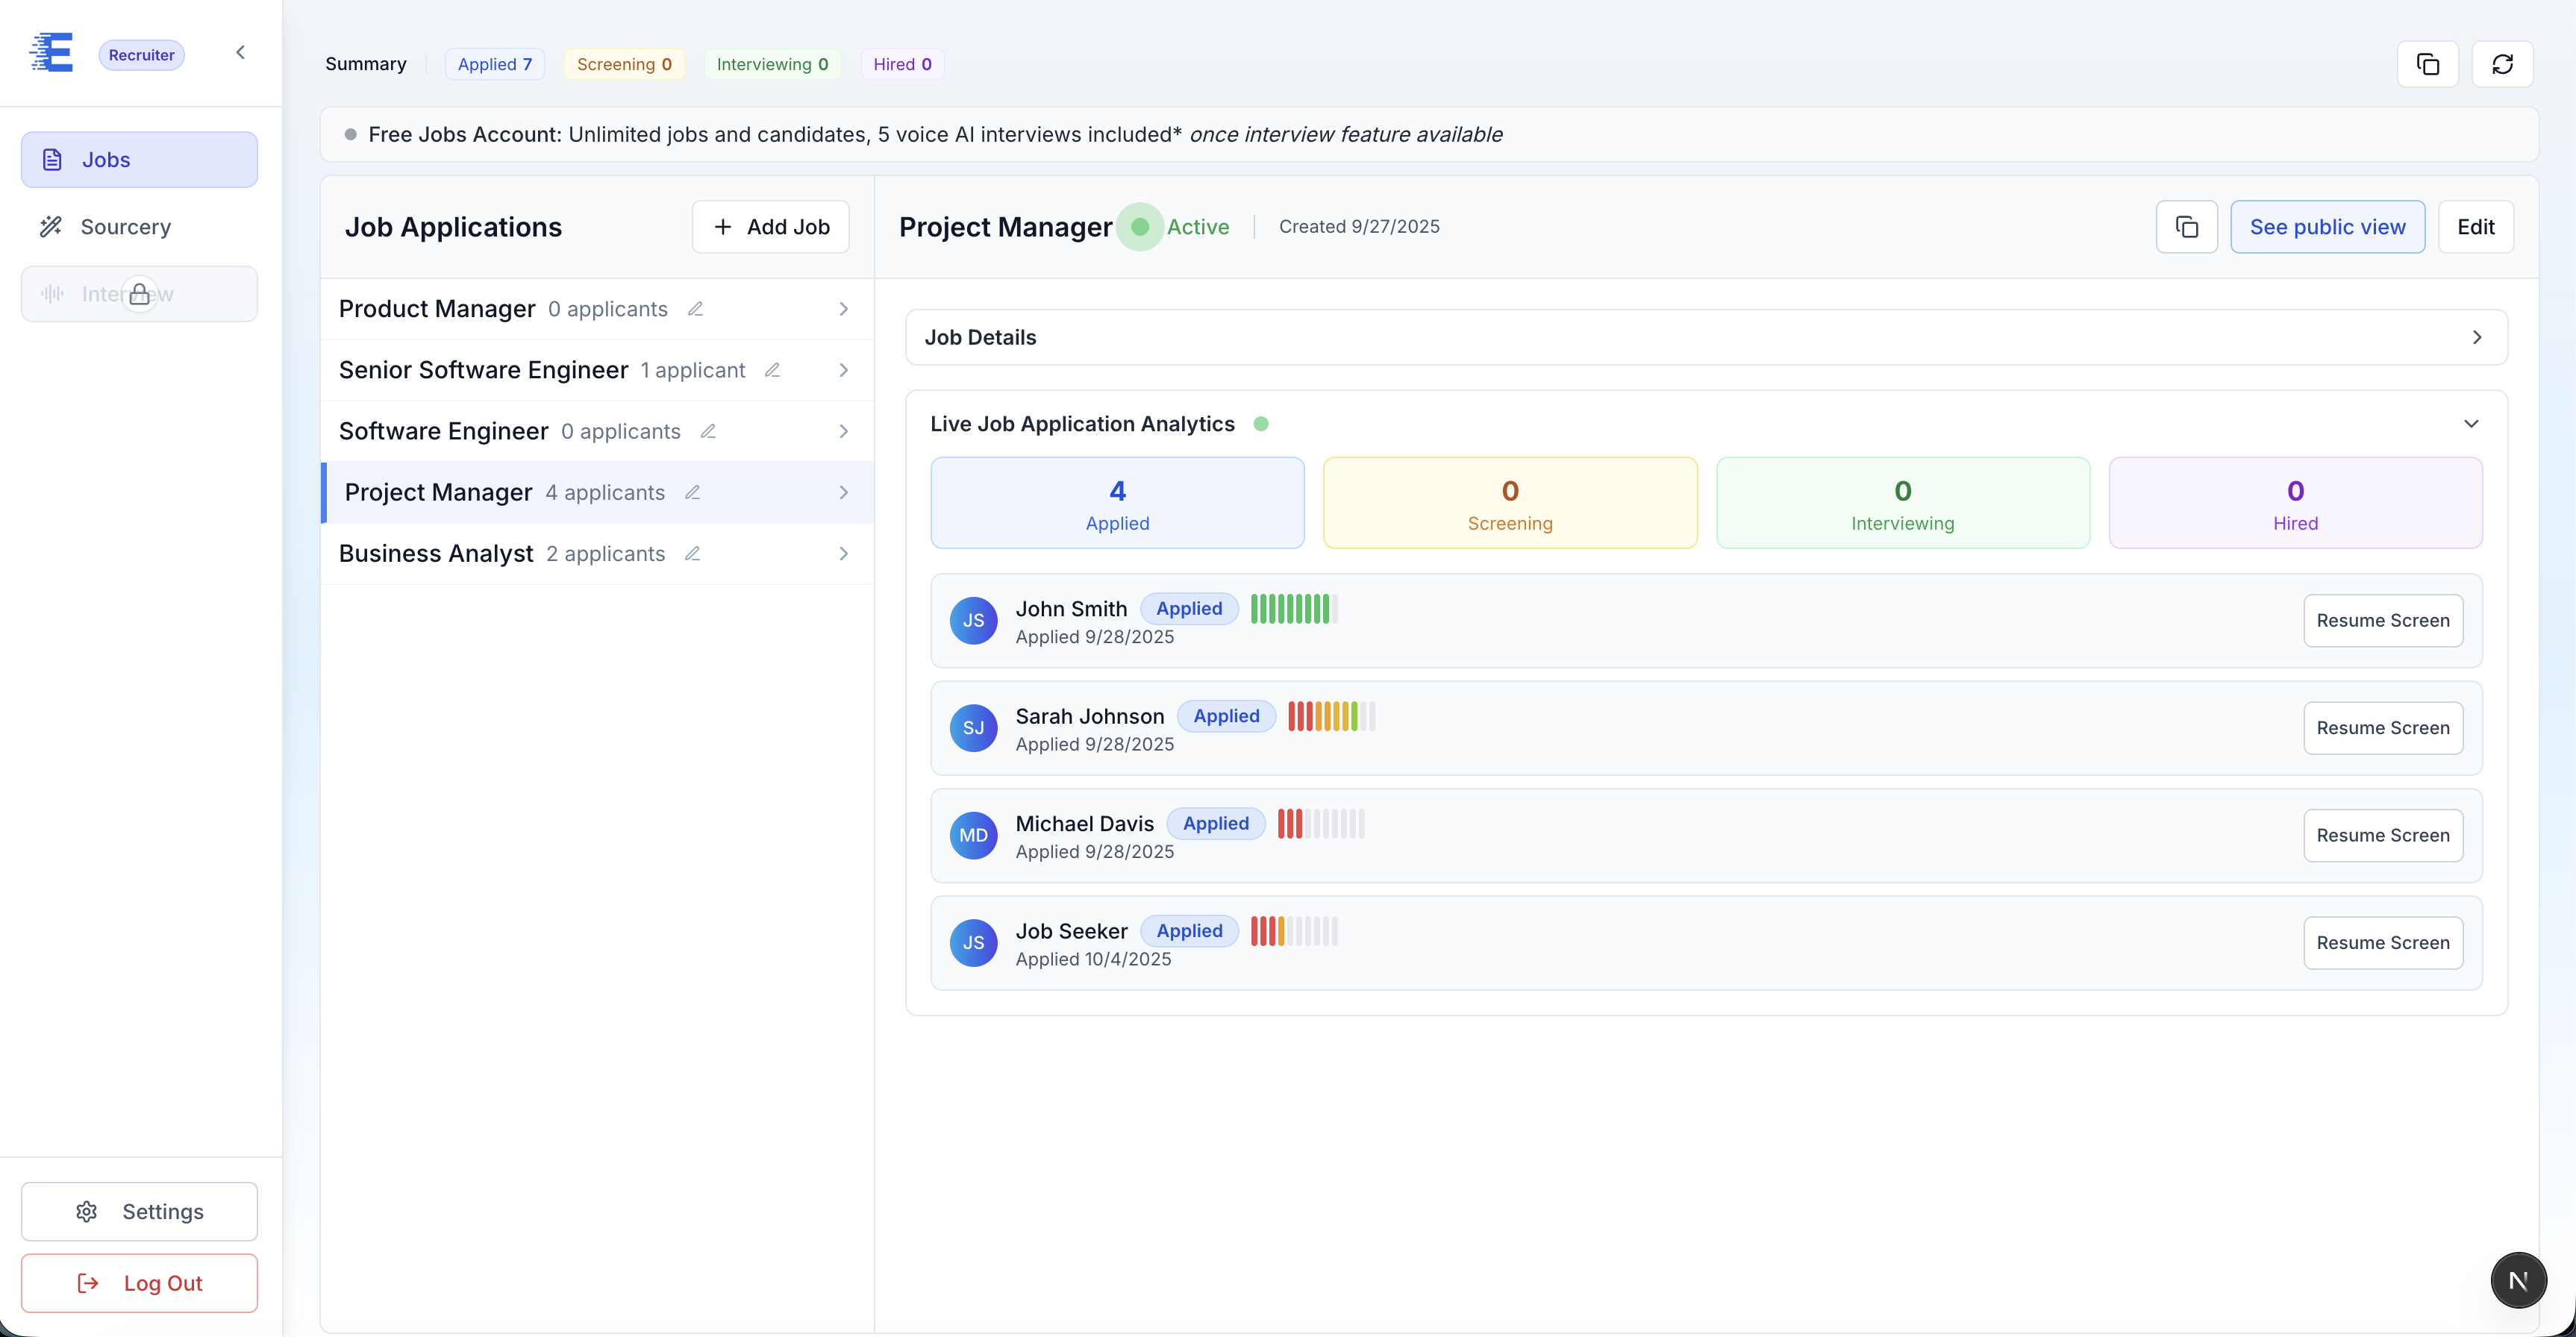Collapse sidebar using the left chevron
2576x1337 pixels.
tap(240, 52)
